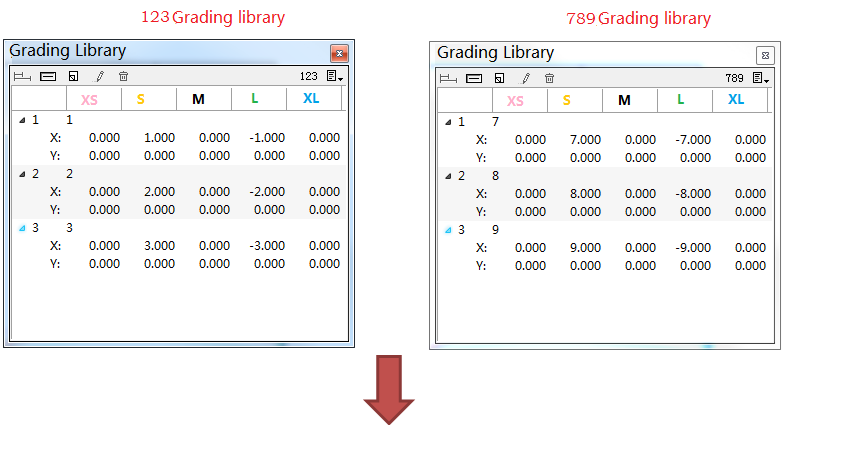The height and width of the screenshot is (453, 855).
Task: Click the pencil edit icon in 123 library
Action: point(99,76)
